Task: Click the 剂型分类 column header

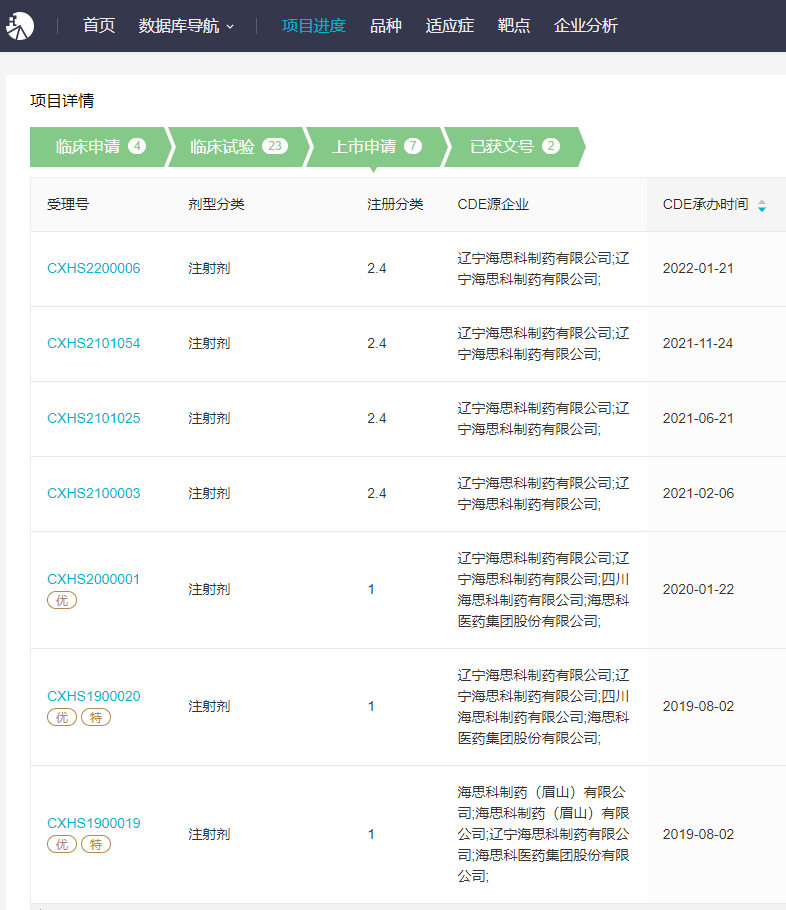Action: [216, 204]
